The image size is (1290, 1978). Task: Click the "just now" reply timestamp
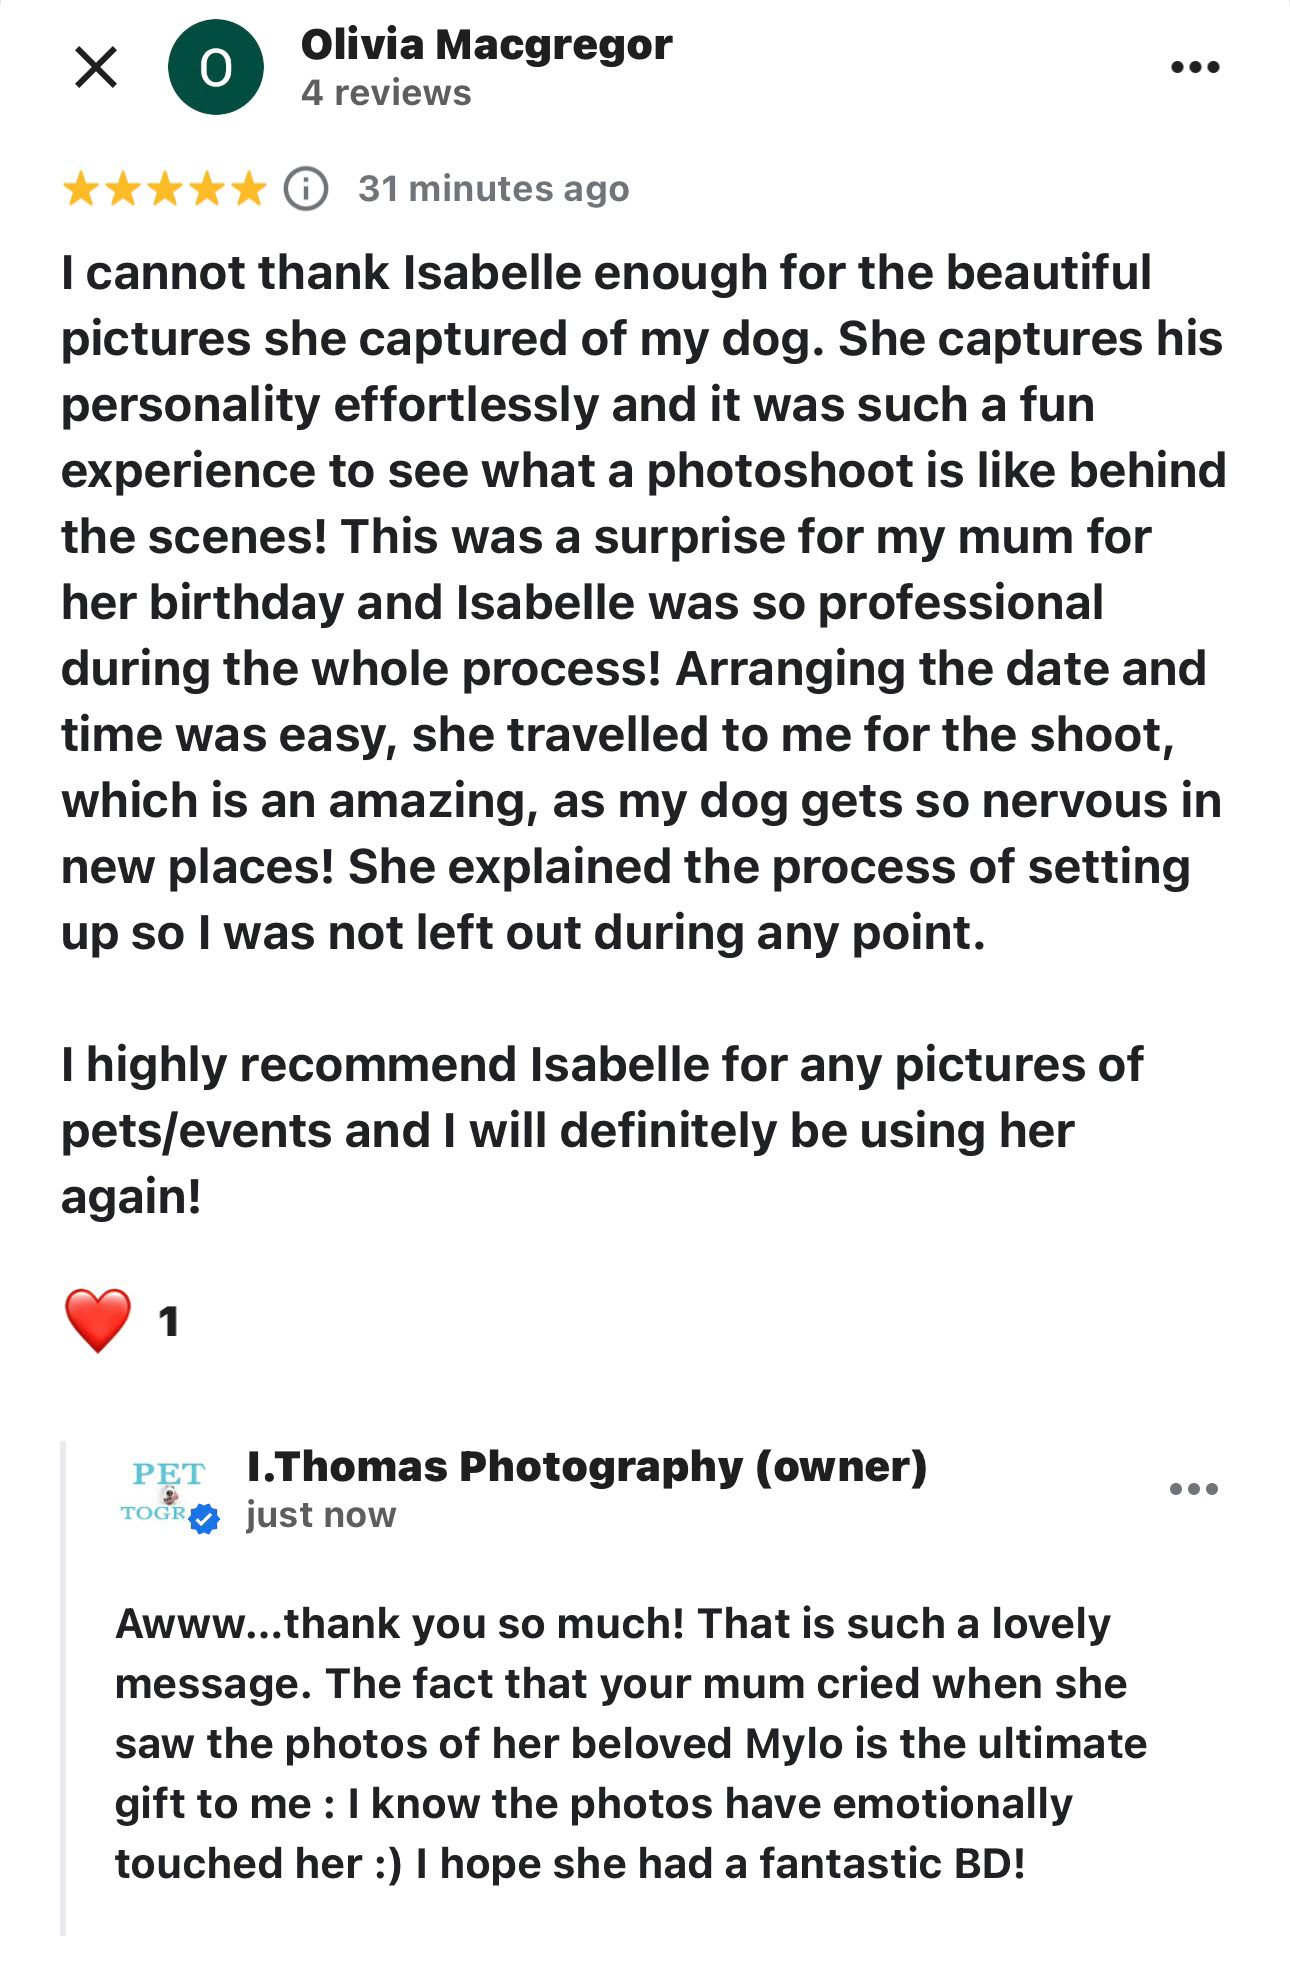click(321, 1515)
